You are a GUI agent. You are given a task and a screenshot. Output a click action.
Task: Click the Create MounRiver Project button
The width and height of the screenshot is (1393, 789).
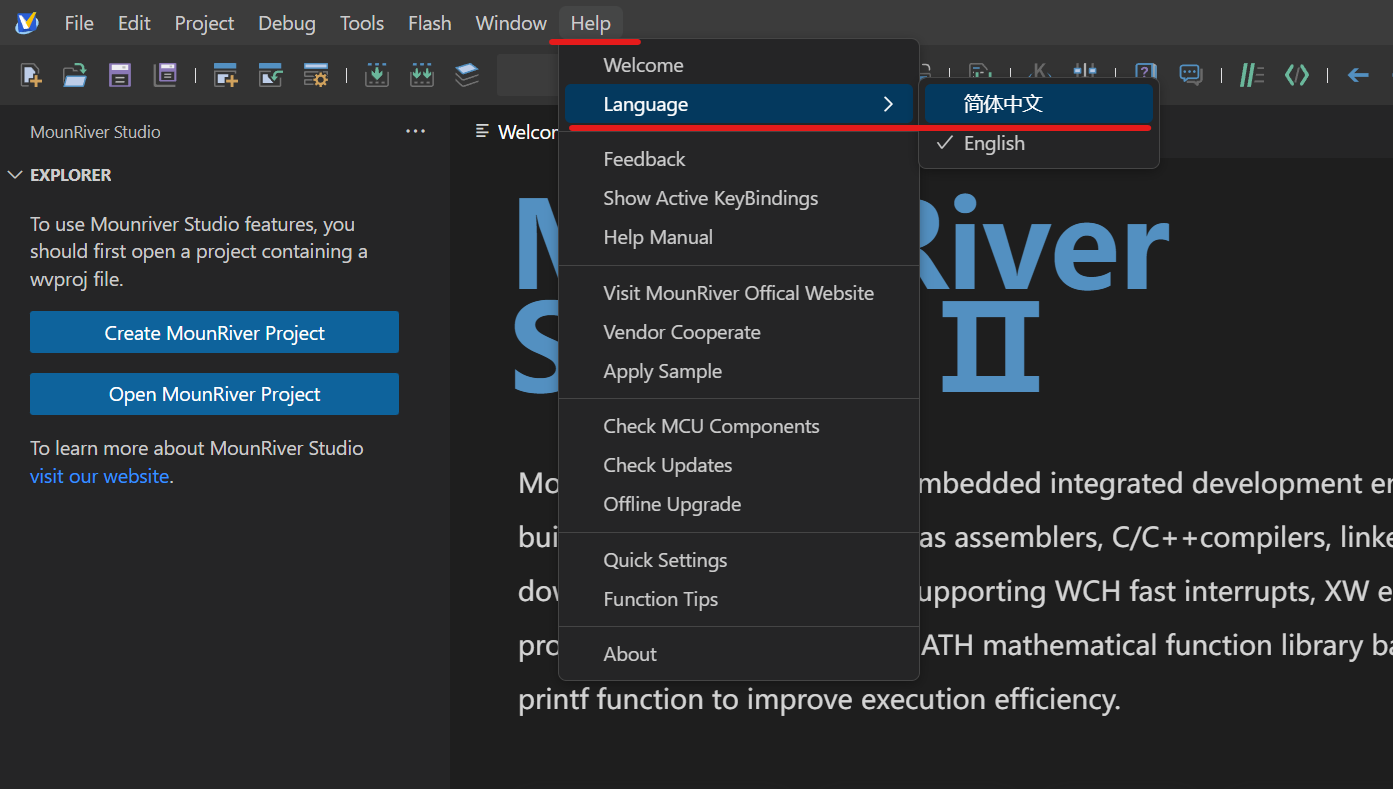214,333
